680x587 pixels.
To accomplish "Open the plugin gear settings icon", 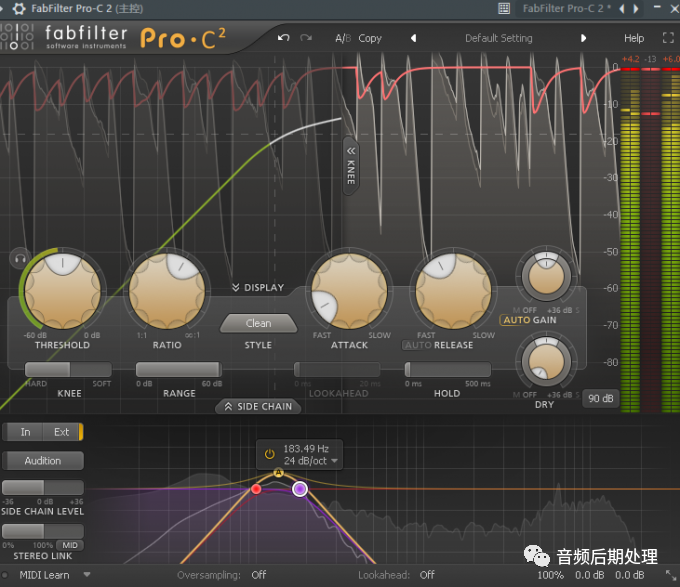I will tap(19, 8).
